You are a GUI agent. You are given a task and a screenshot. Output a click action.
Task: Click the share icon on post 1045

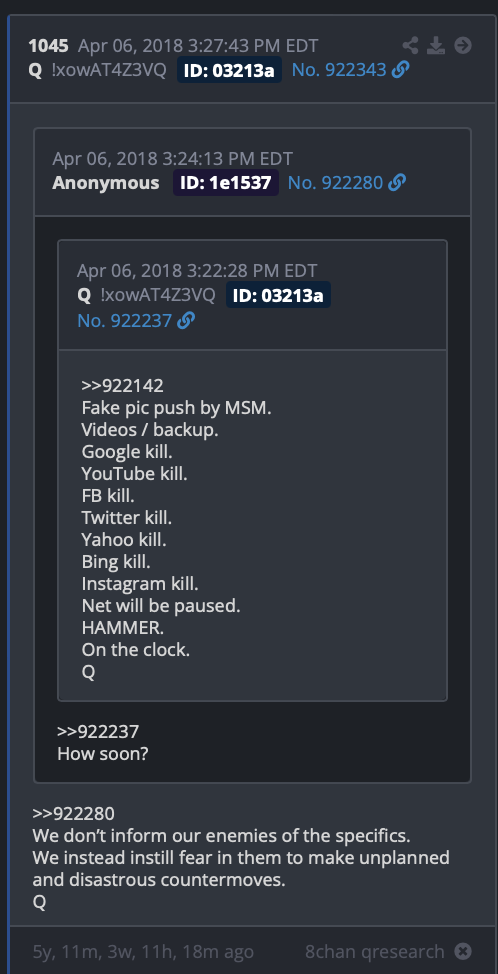[x=410, y=45]
